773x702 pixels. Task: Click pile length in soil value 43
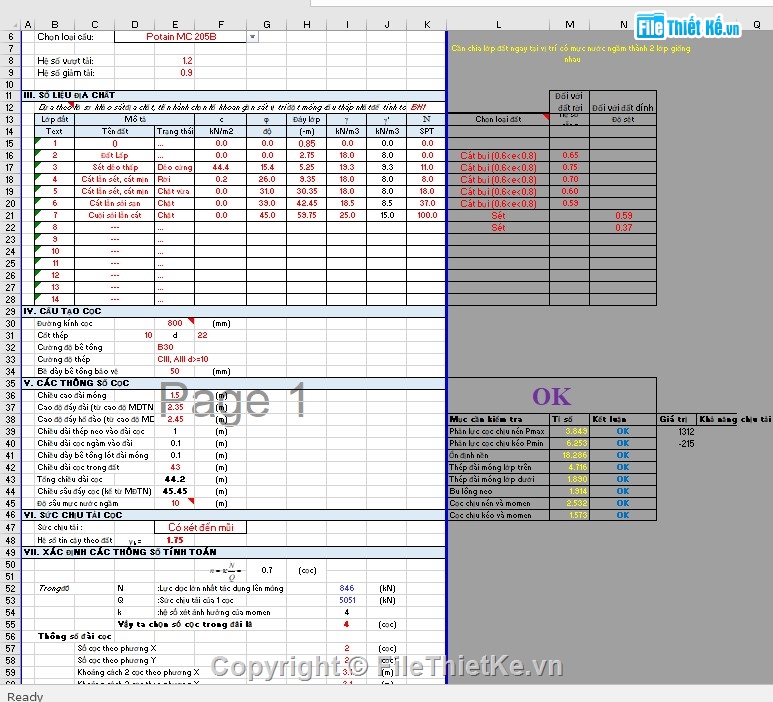tap(175, 467)
